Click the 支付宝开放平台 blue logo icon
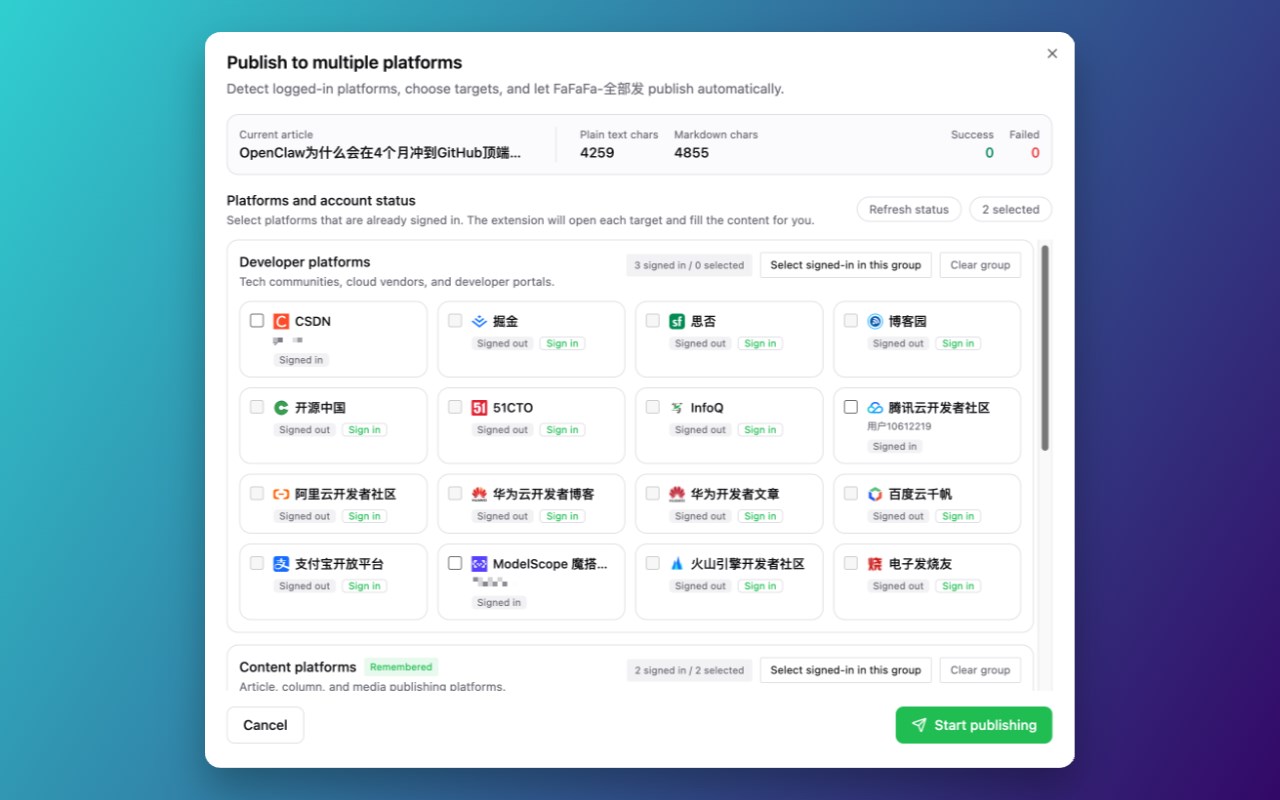 coord(281,564)
